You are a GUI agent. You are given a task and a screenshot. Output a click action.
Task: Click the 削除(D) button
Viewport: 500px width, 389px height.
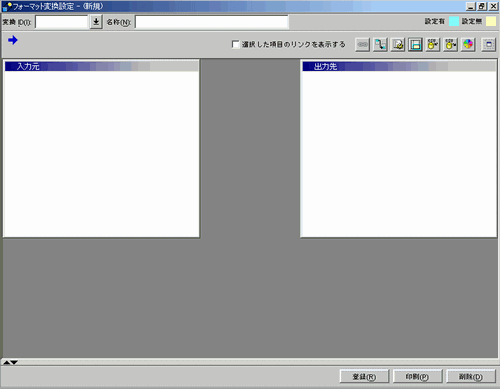(x=471, y=377)
